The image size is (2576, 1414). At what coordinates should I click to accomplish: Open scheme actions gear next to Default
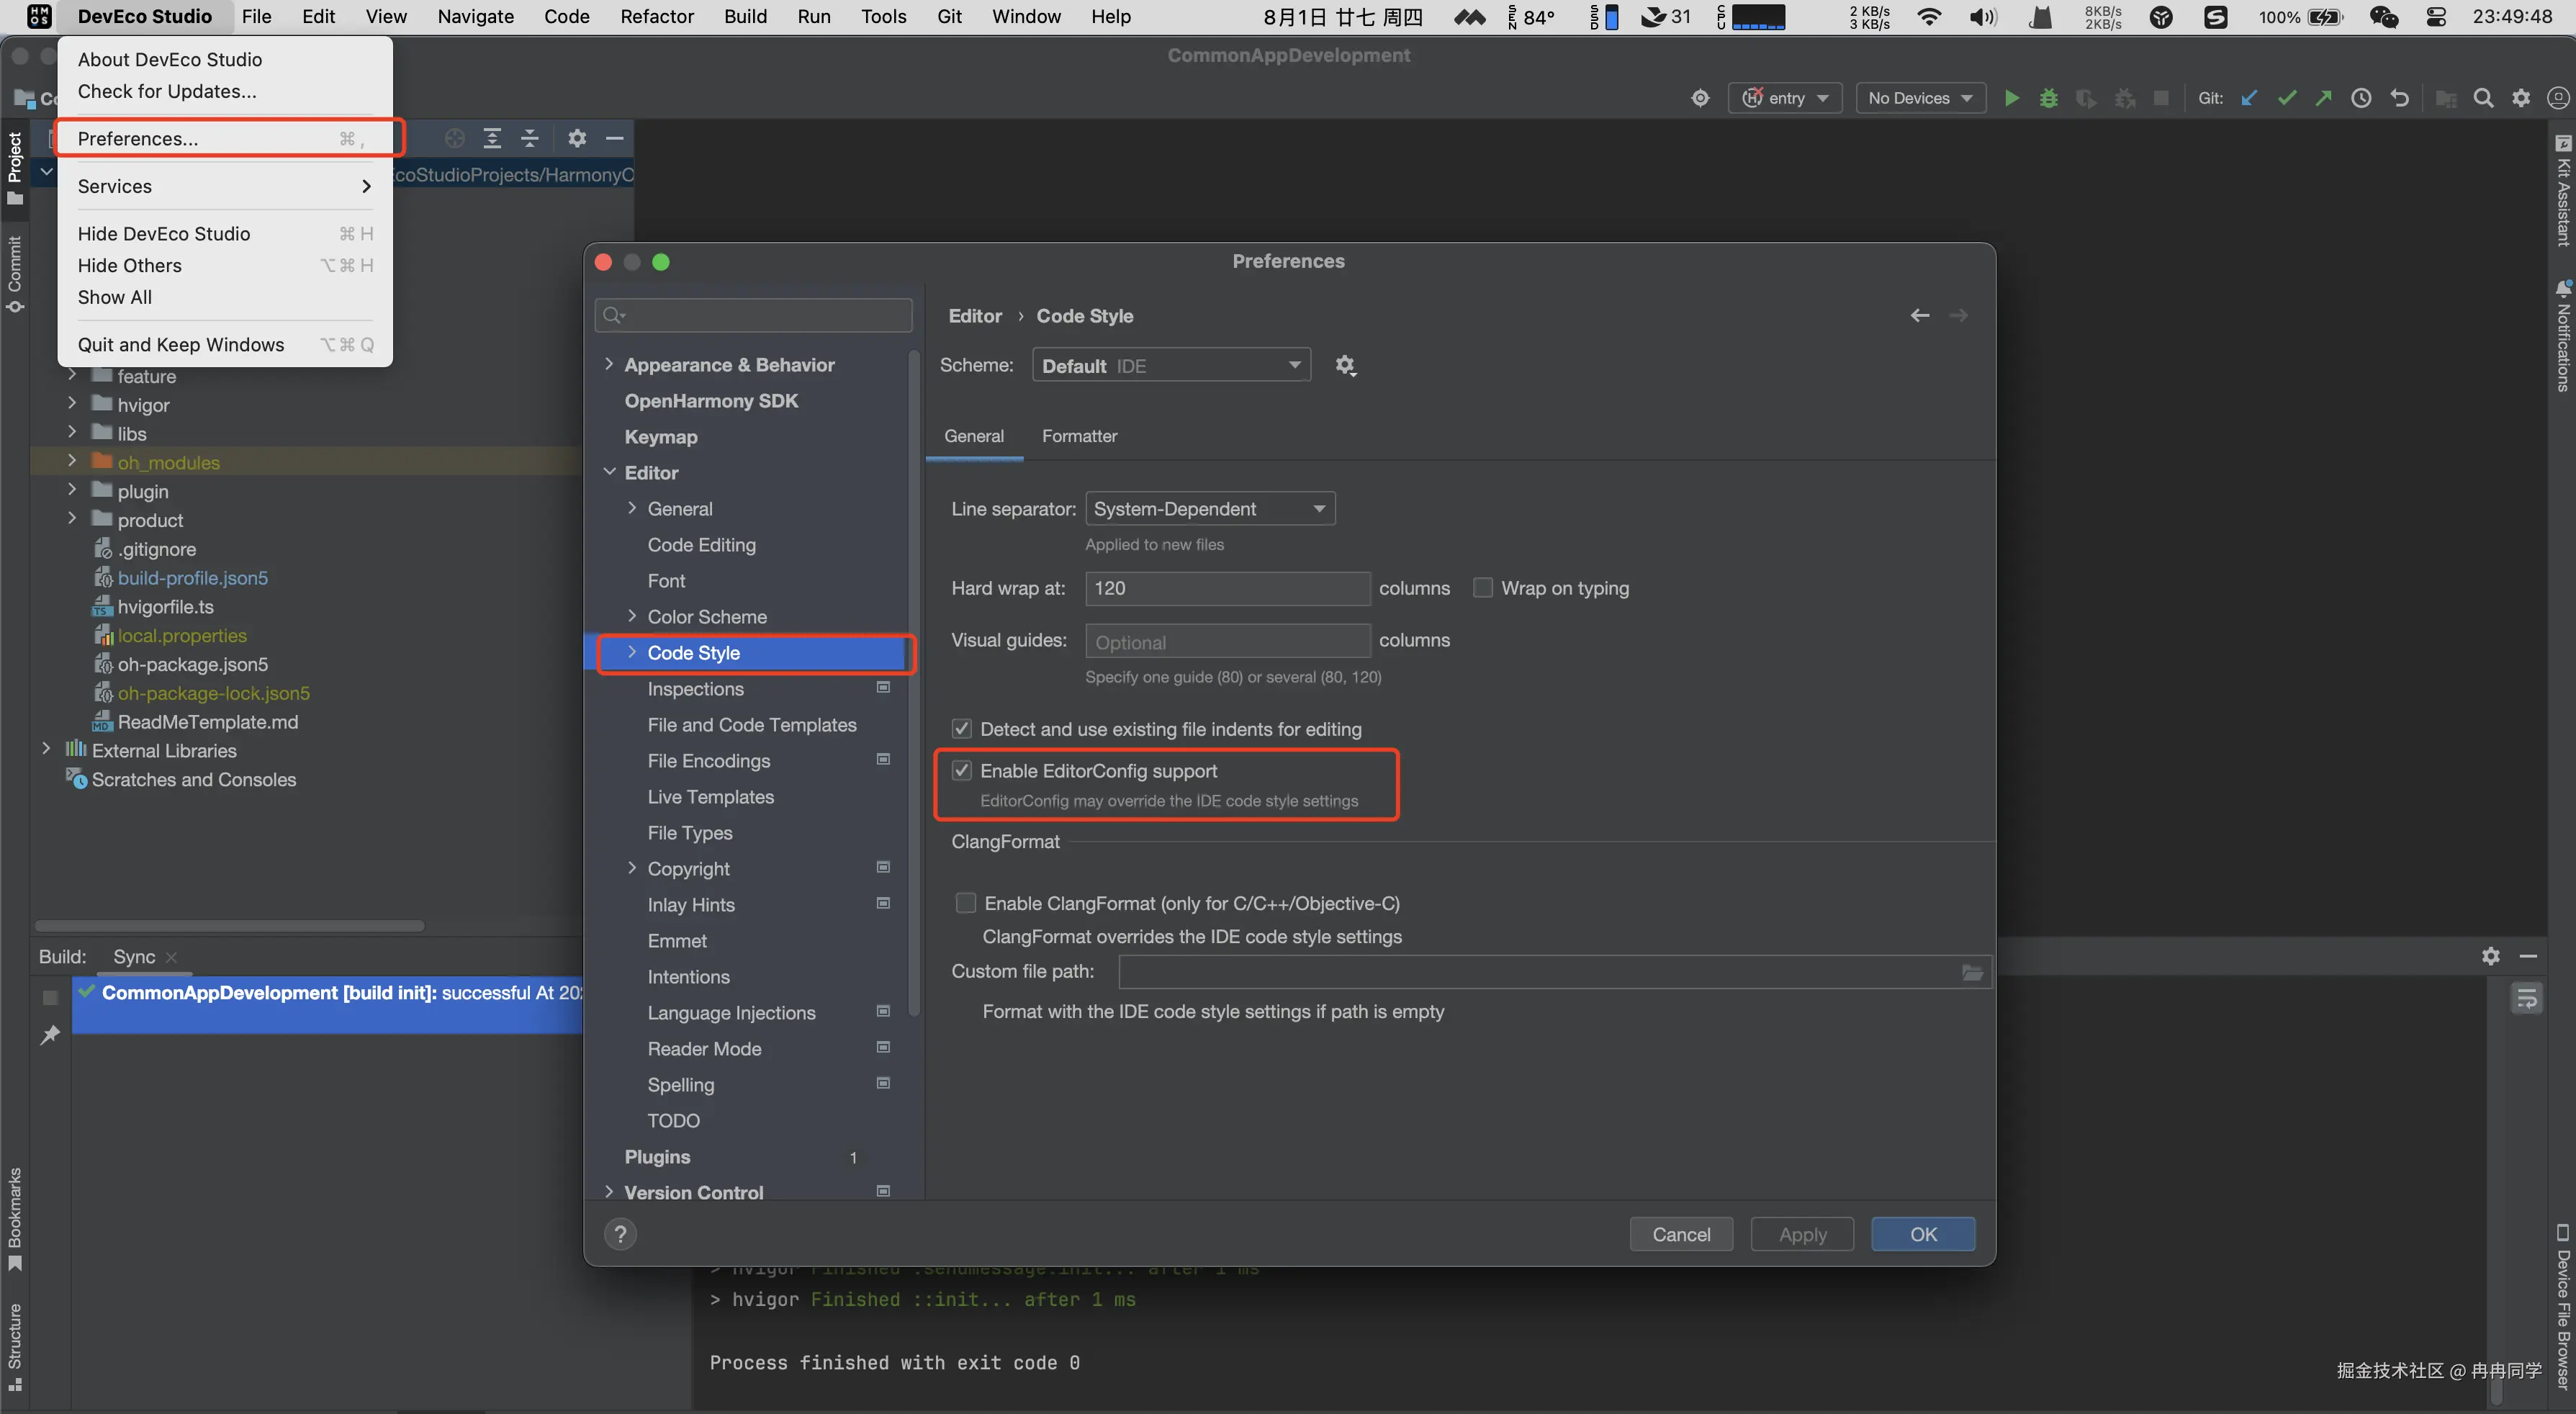click(x=1345, y=366)
